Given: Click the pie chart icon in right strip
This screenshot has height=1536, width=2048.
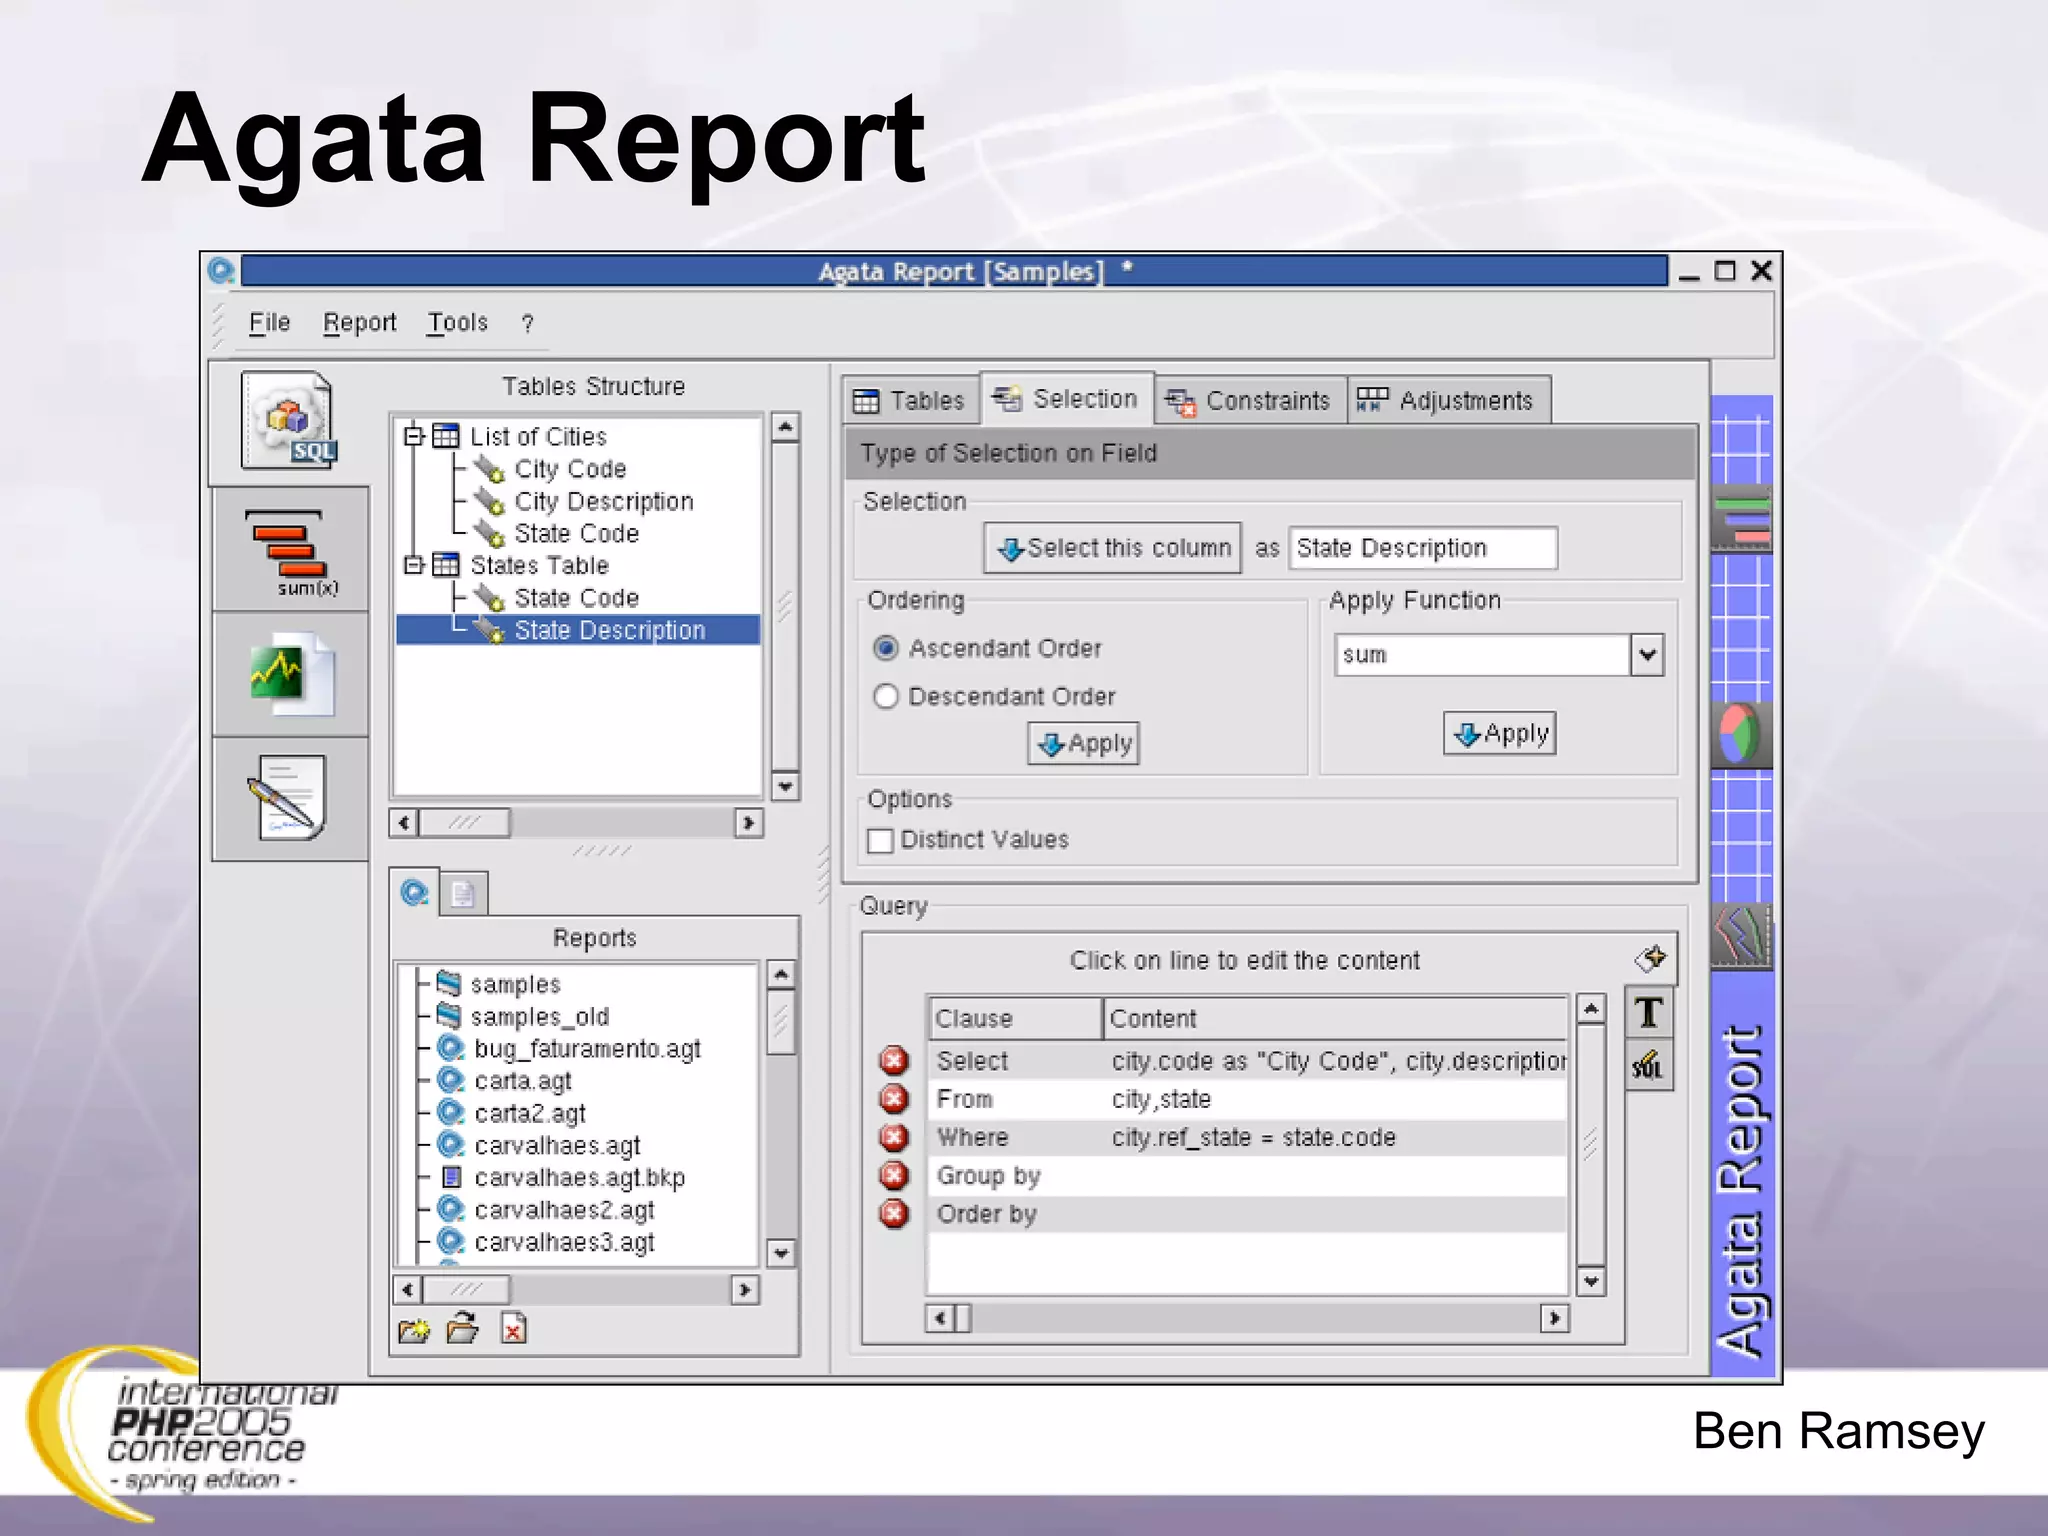Looking at the screenshot, I should pos(1741,733).
